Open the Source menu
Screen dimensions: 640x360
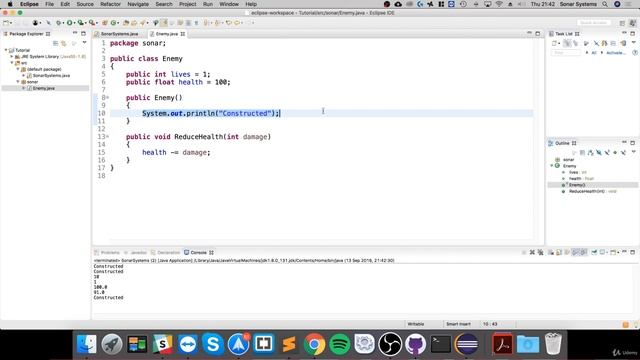click(x=85, y=4)
